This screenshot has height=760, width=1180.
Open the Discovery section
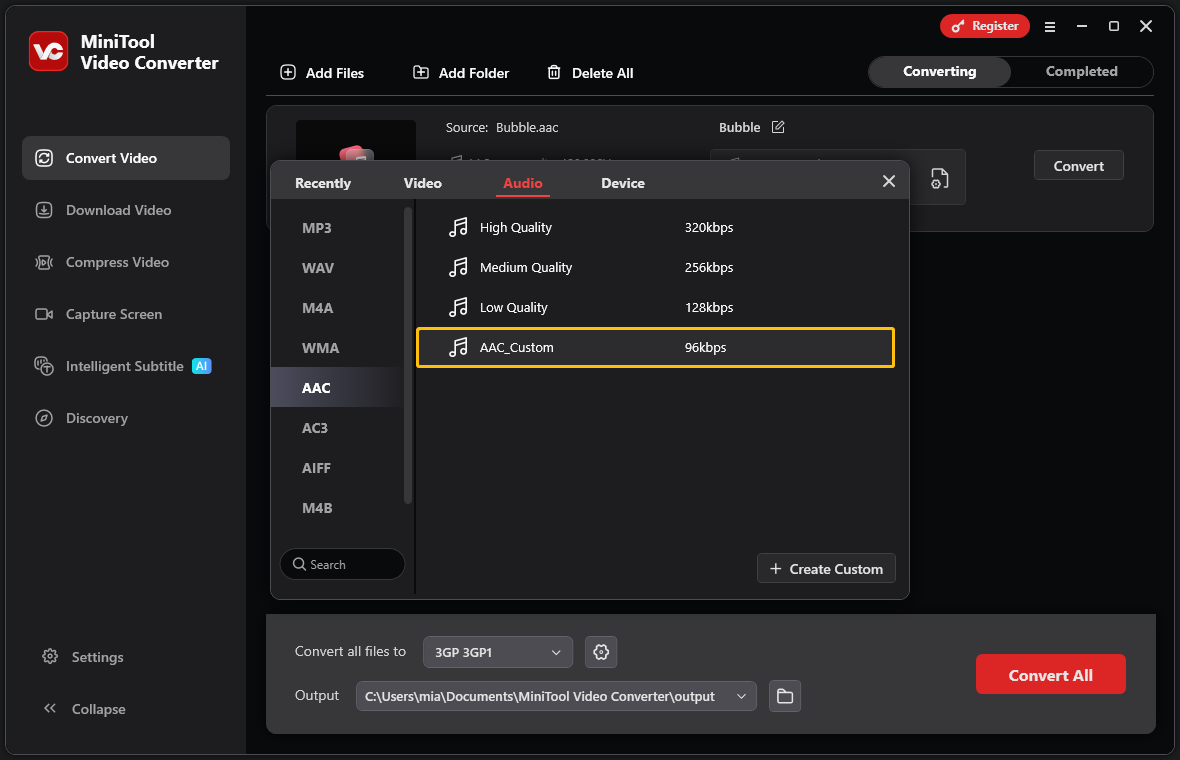tap(126, 418)
